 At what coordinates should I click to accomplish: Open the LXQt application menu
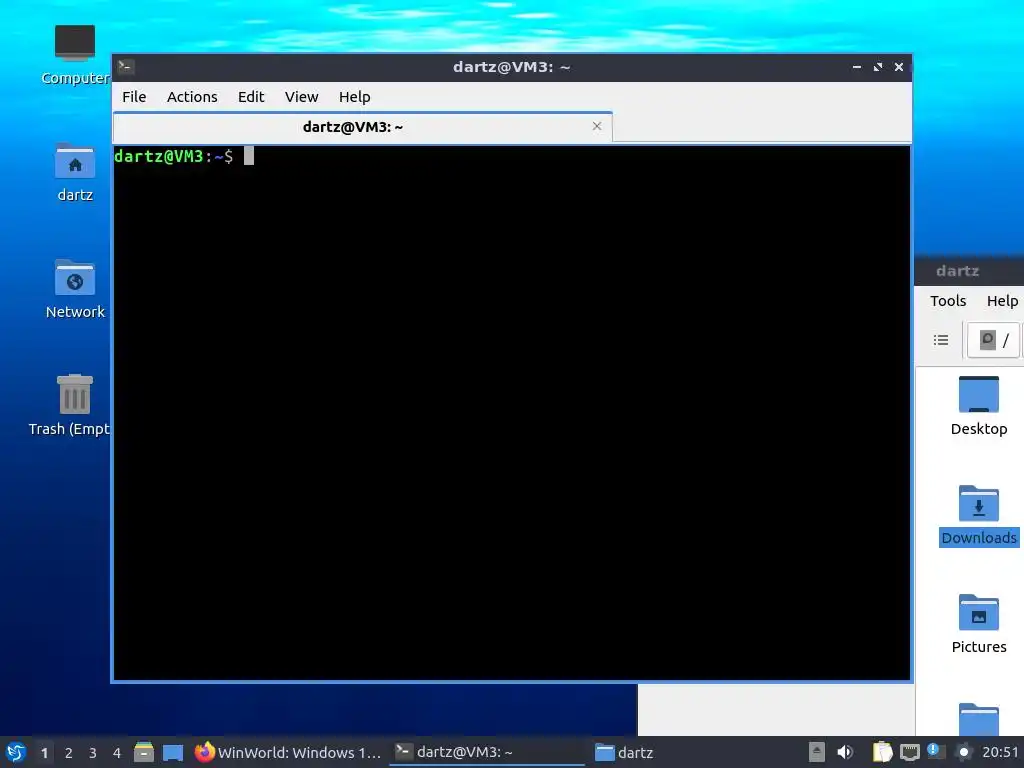16,752
